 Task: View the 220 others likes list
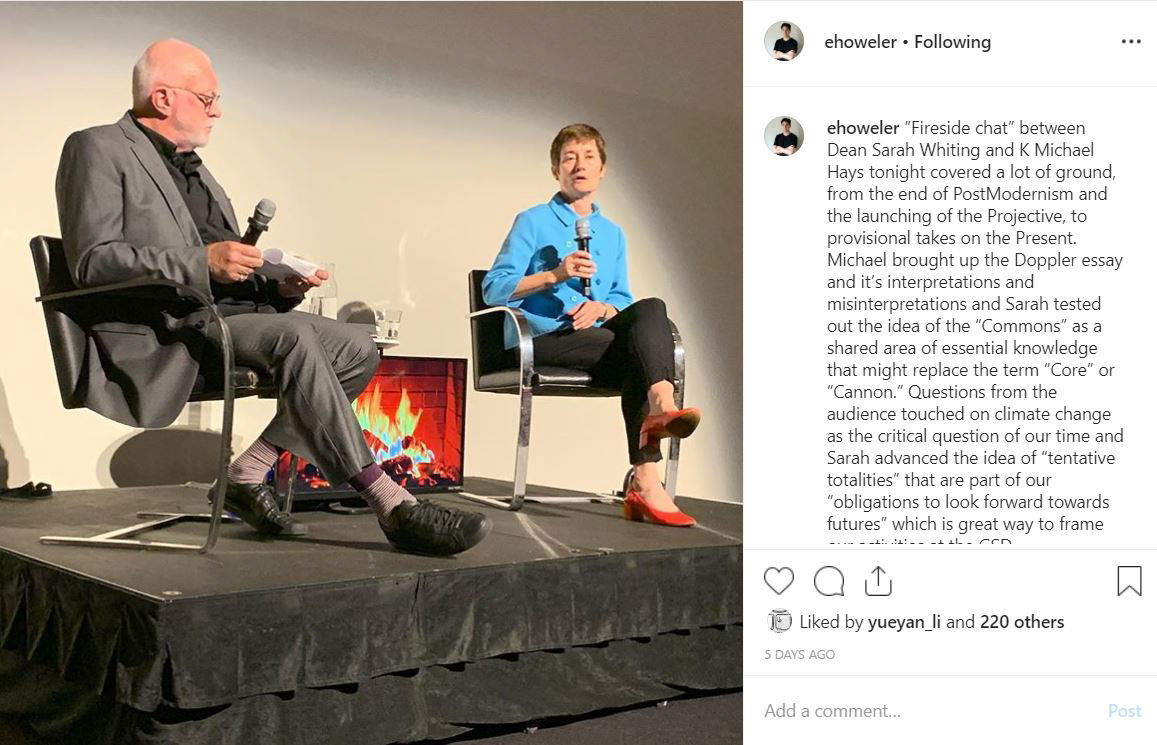click(x=1022, y=622)
